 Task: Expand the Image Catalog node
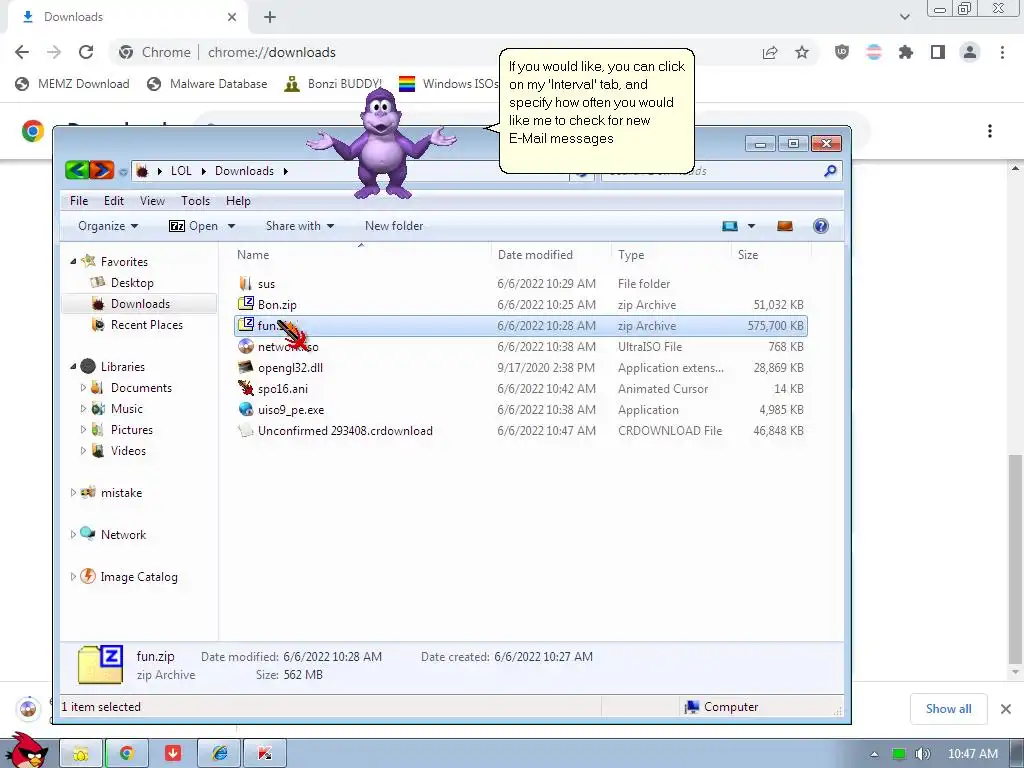point(73,577)
